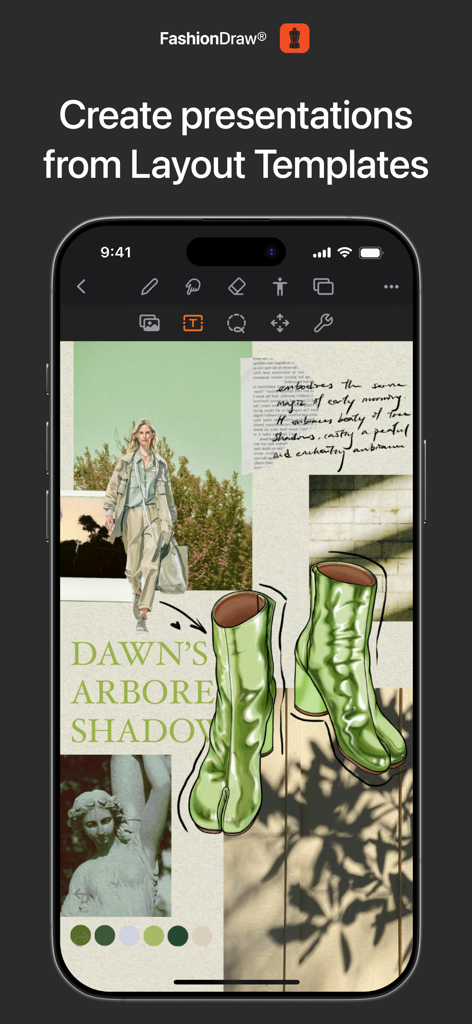Tap the FashionDraw brand name
Viewport: 472px width, 1024px height.
(x=213, y=38)
